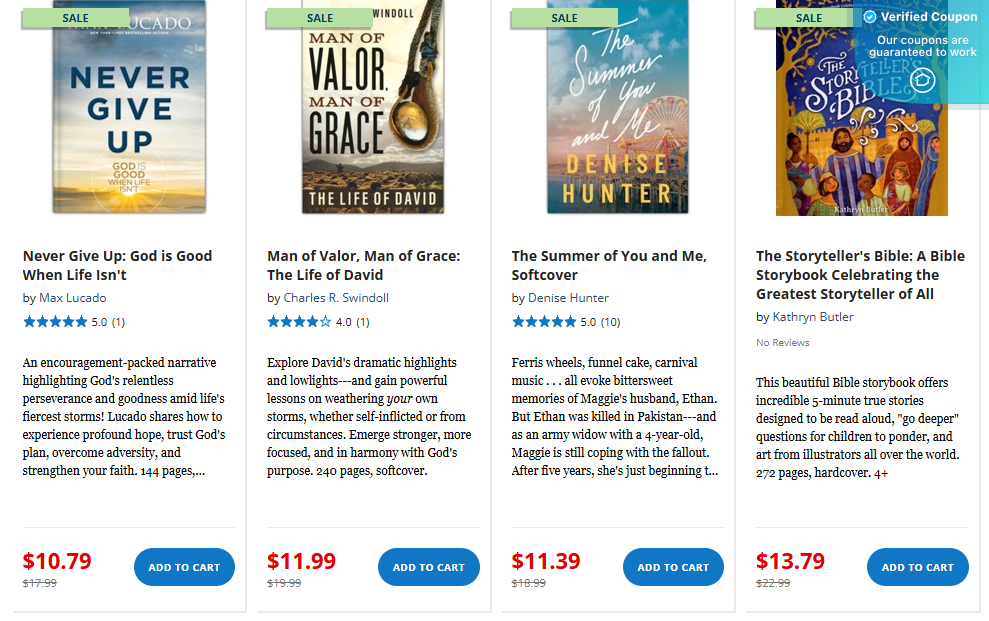Add Man of Valor, Man of Grace to cart
989x621 pixels.
pyautogui.click(x=428, y=567)
